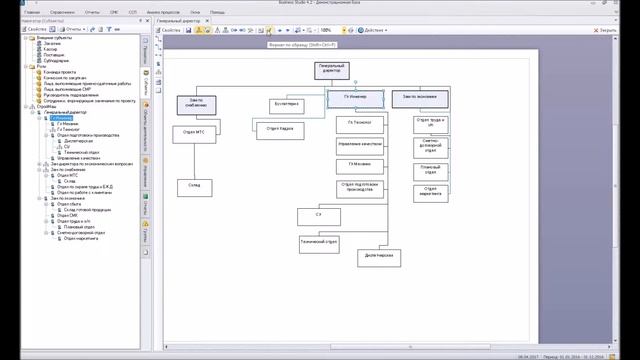Open the СМК menu

[x=114, y=12]
